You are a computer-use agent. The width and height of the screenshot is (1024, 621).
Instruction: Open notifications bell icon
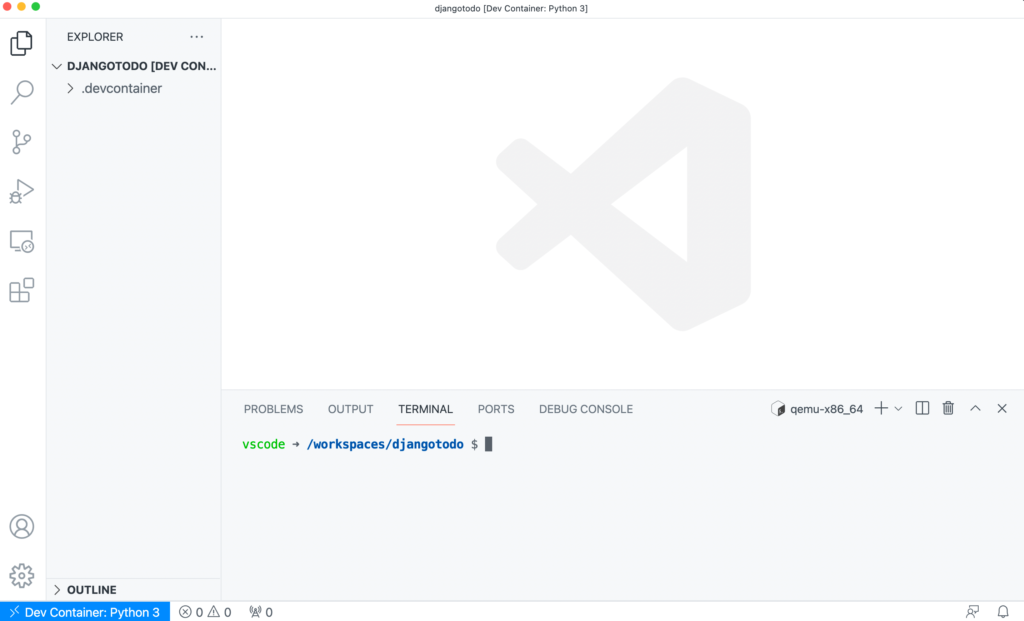(x=1003, y=612)
